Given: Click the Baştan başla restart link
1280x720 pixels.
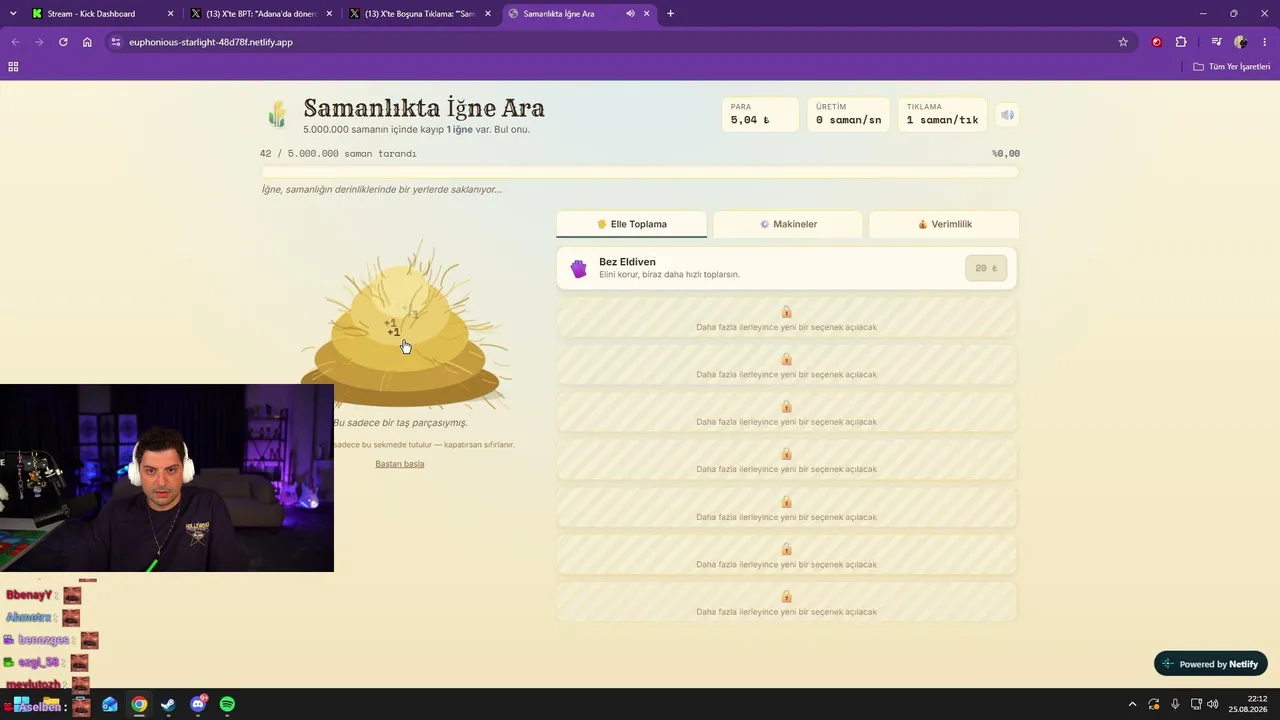Looking at the screenshot, I should click(x=400, y=464).
